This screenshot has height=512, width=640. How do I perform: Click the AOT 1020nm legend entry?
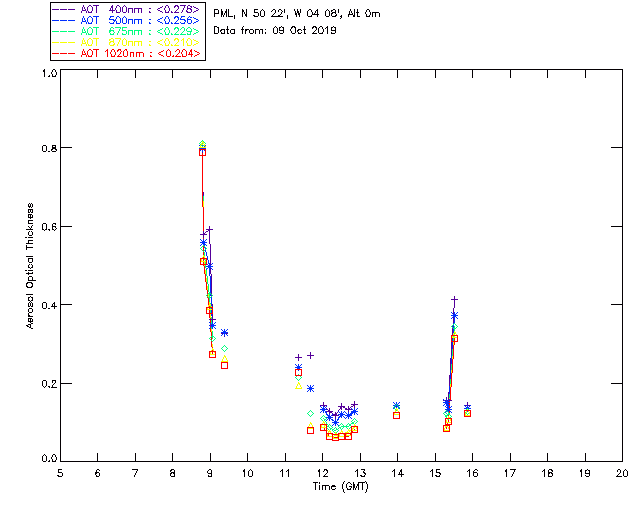click(x=126, y=53)
